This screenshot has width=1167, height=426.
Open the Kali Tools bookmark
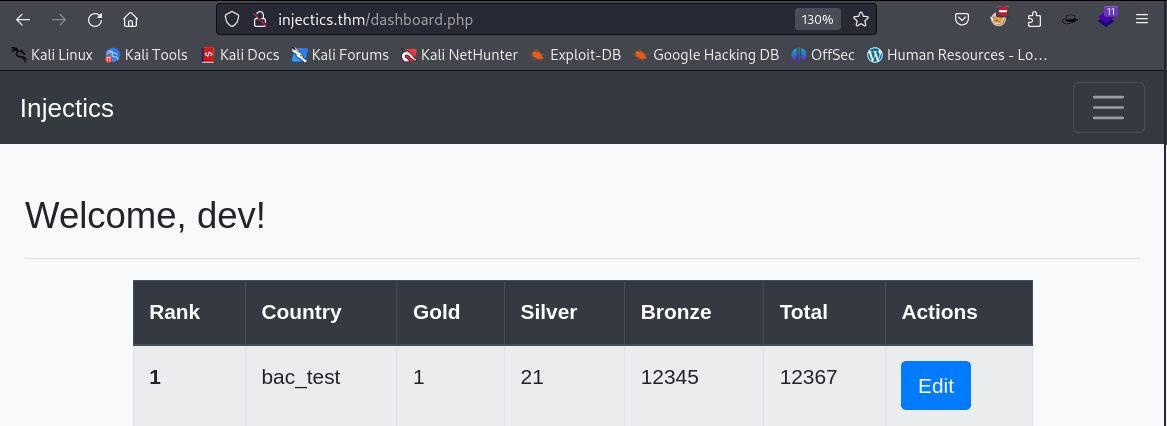(147, 54)
